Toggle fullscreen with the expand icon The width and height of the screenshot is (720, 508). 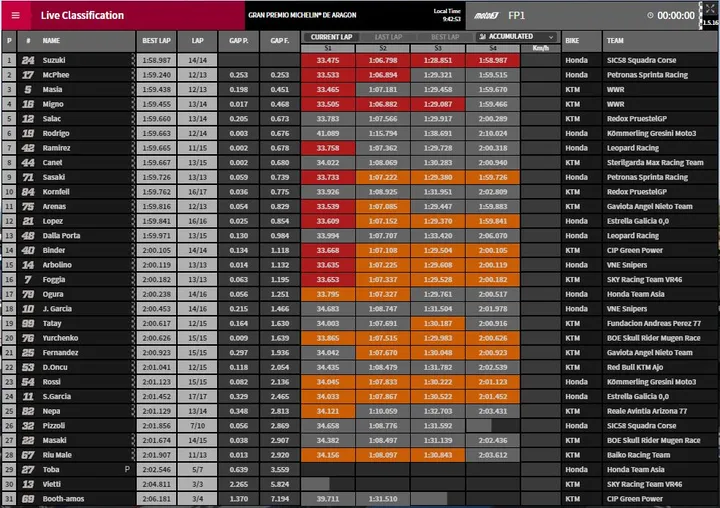[x=710, y=8]
